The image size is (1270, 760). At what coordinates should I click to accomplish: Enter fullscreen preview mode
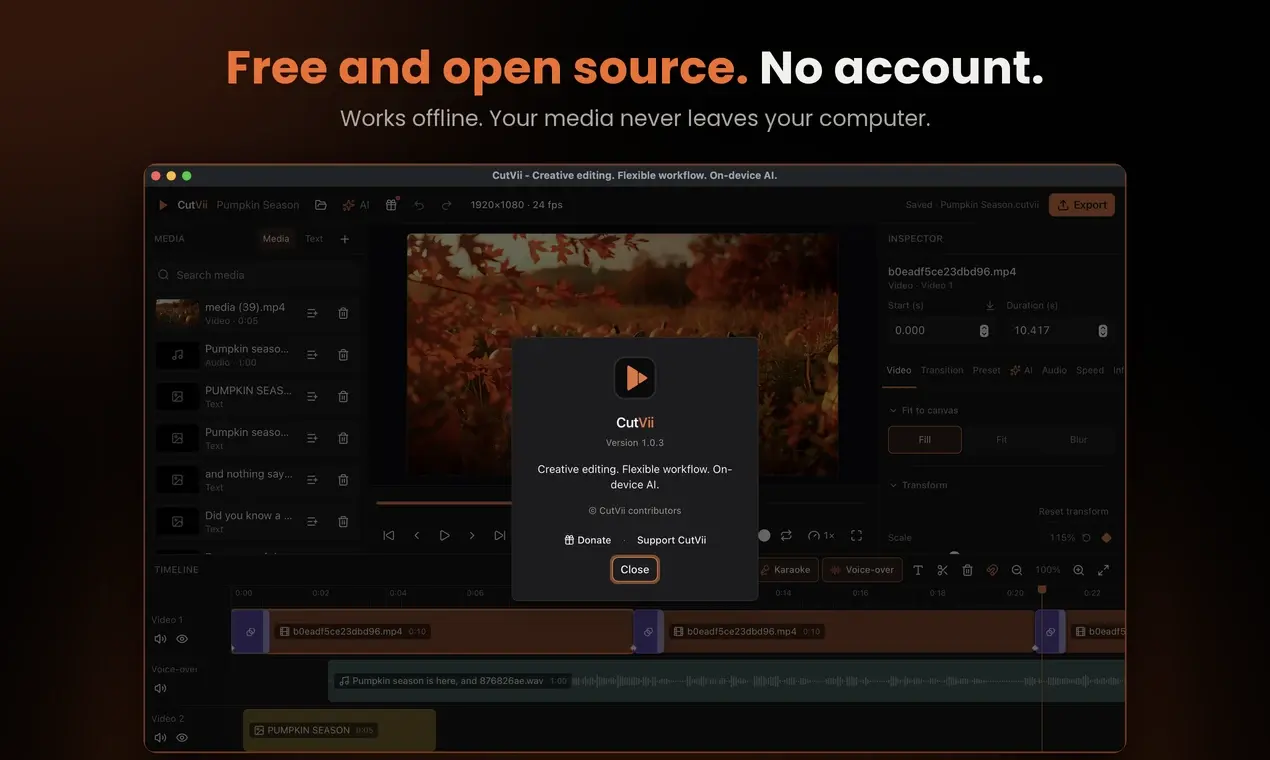click(856, 536)
